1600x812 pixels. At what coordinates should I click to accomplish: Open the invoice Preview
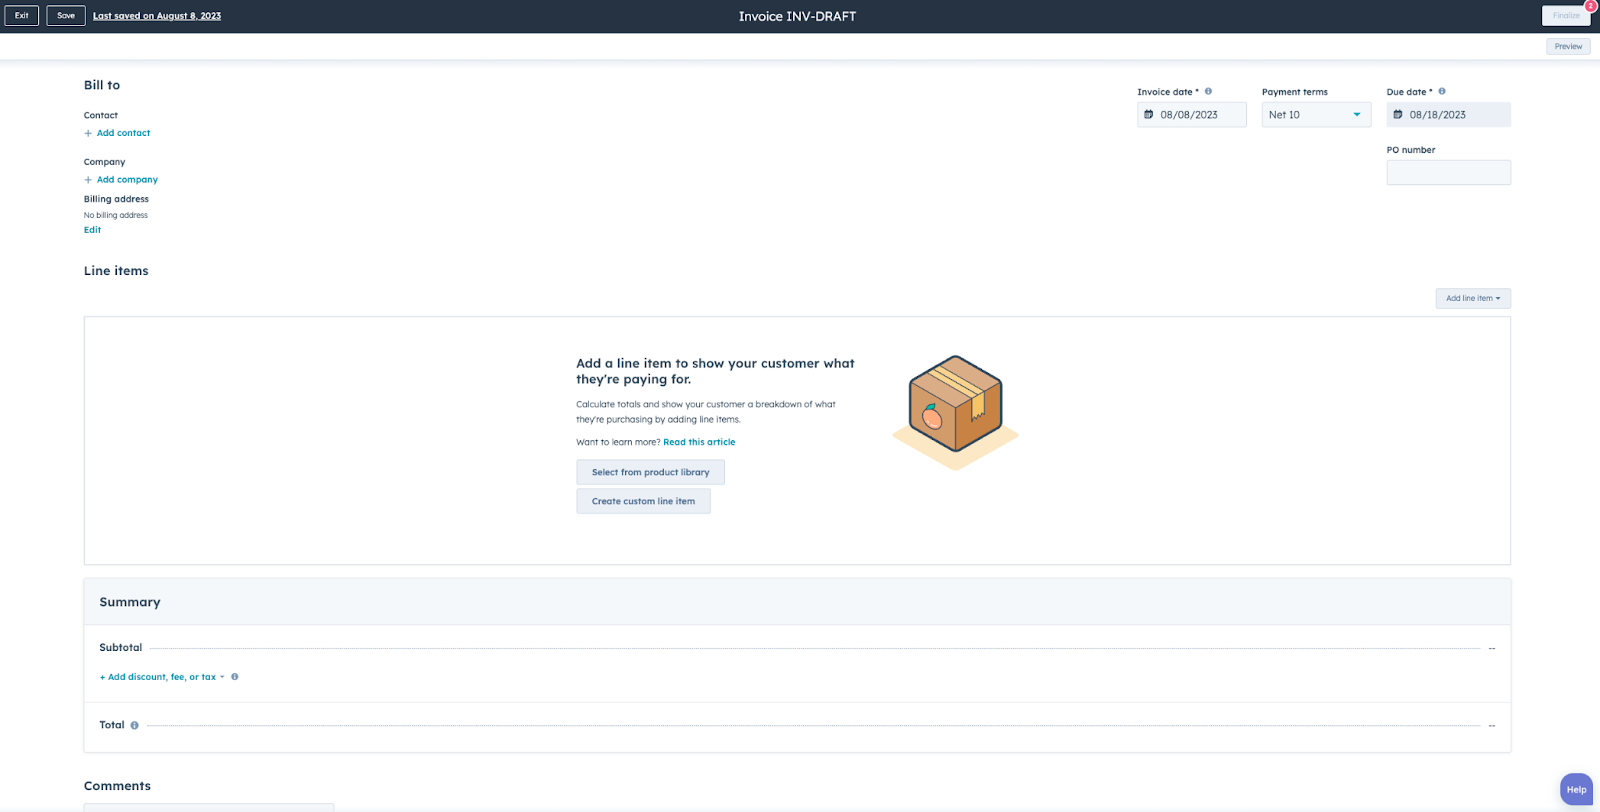pyautogui.click(x=1568, y=46)
